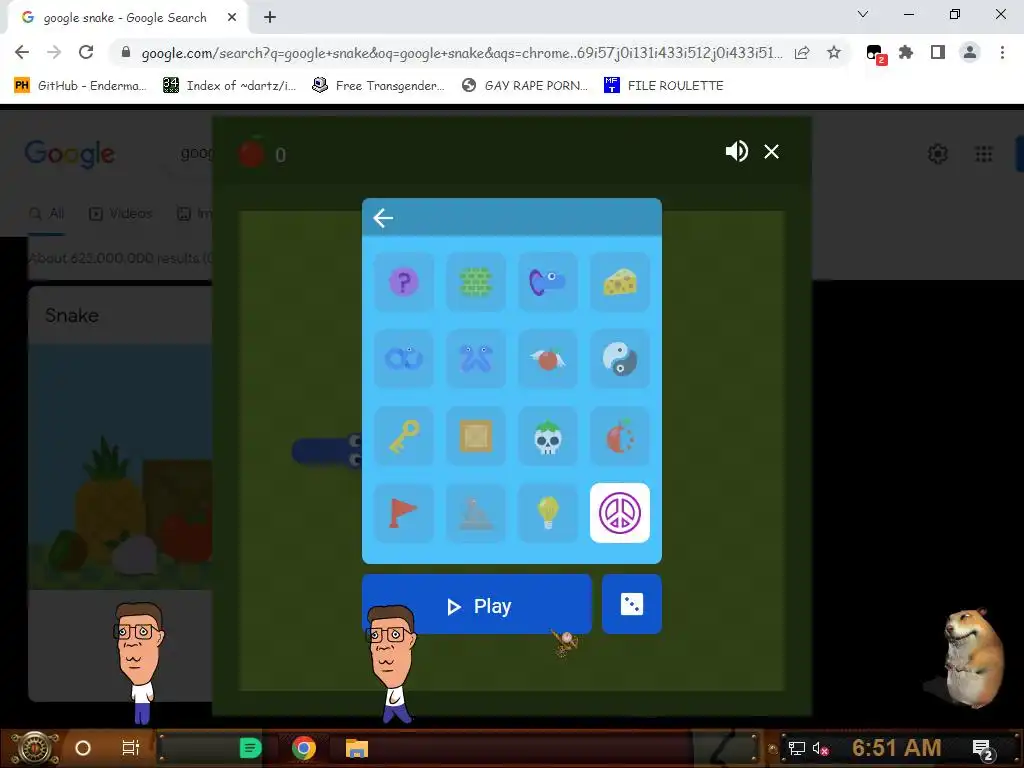
Task: Open a new browser tab
Action: click(x=270, y=18)
